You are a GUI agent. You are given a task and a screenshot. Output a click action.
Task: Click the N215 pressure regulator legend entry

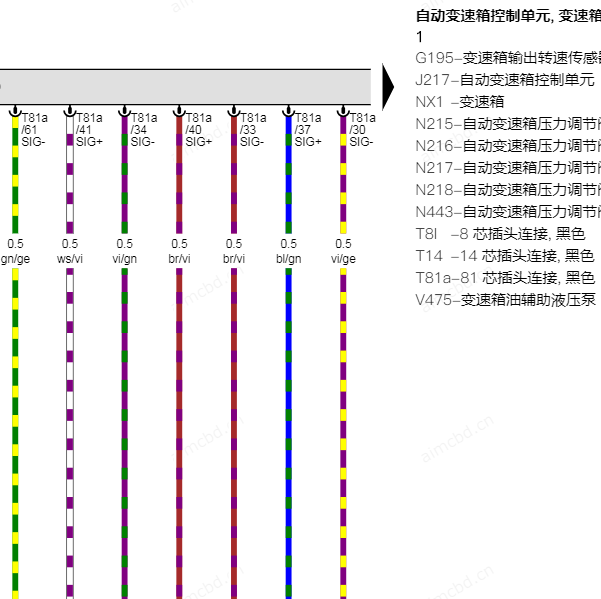coord(508,124)
